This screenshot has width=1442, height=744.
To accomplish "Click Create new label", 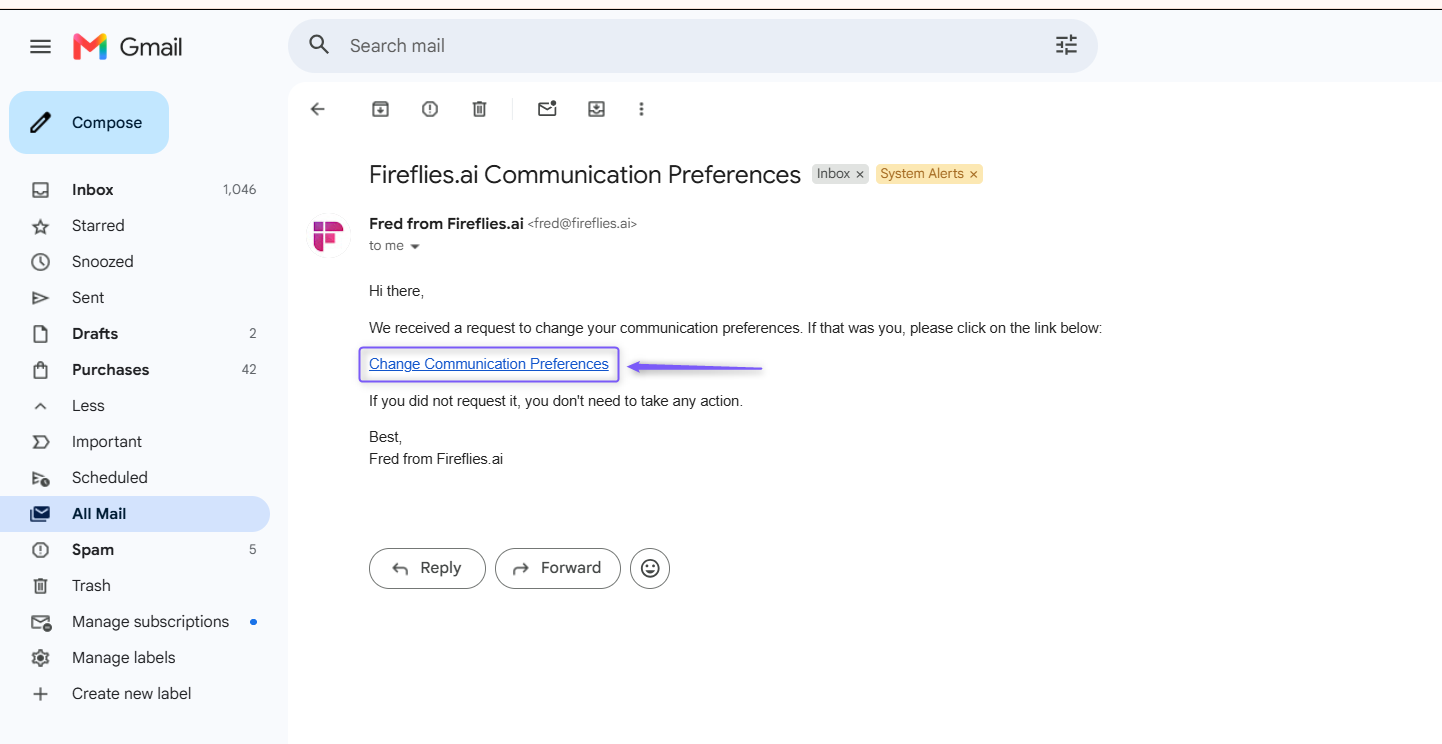I will 135,694.
